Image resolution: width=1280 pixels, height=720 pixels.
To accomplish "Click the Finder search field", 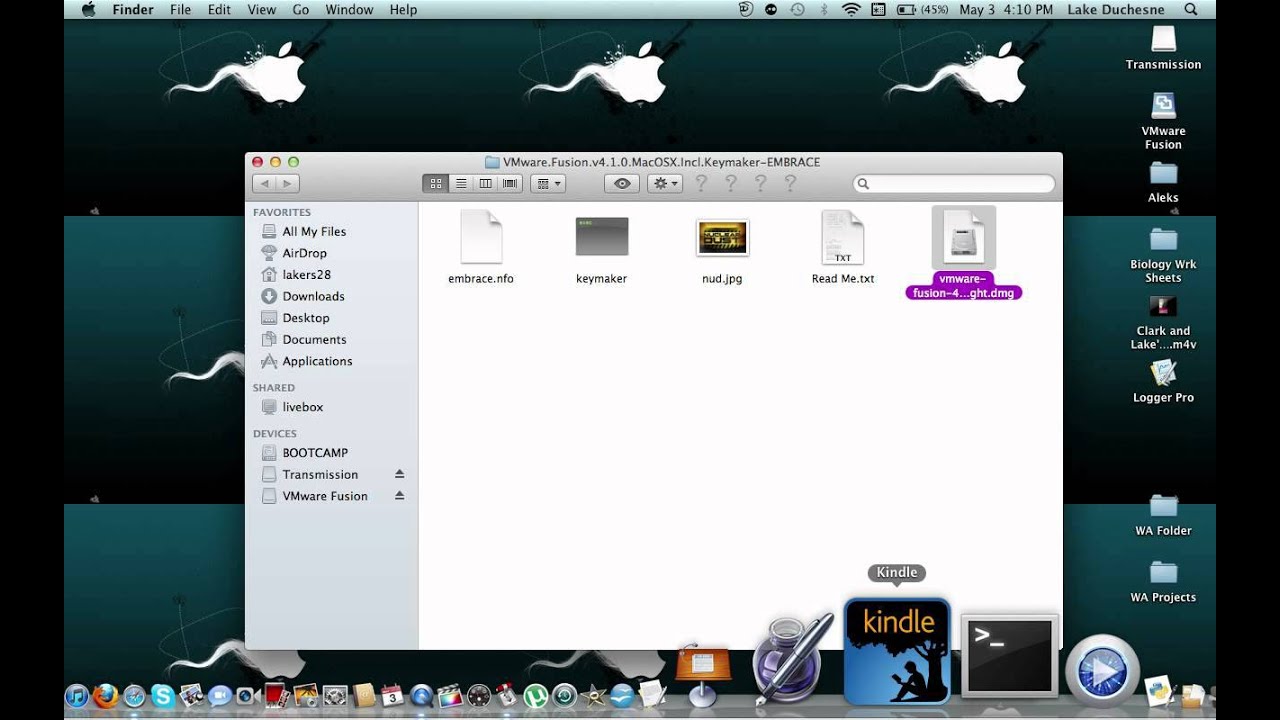I will [x=954, y=184].
